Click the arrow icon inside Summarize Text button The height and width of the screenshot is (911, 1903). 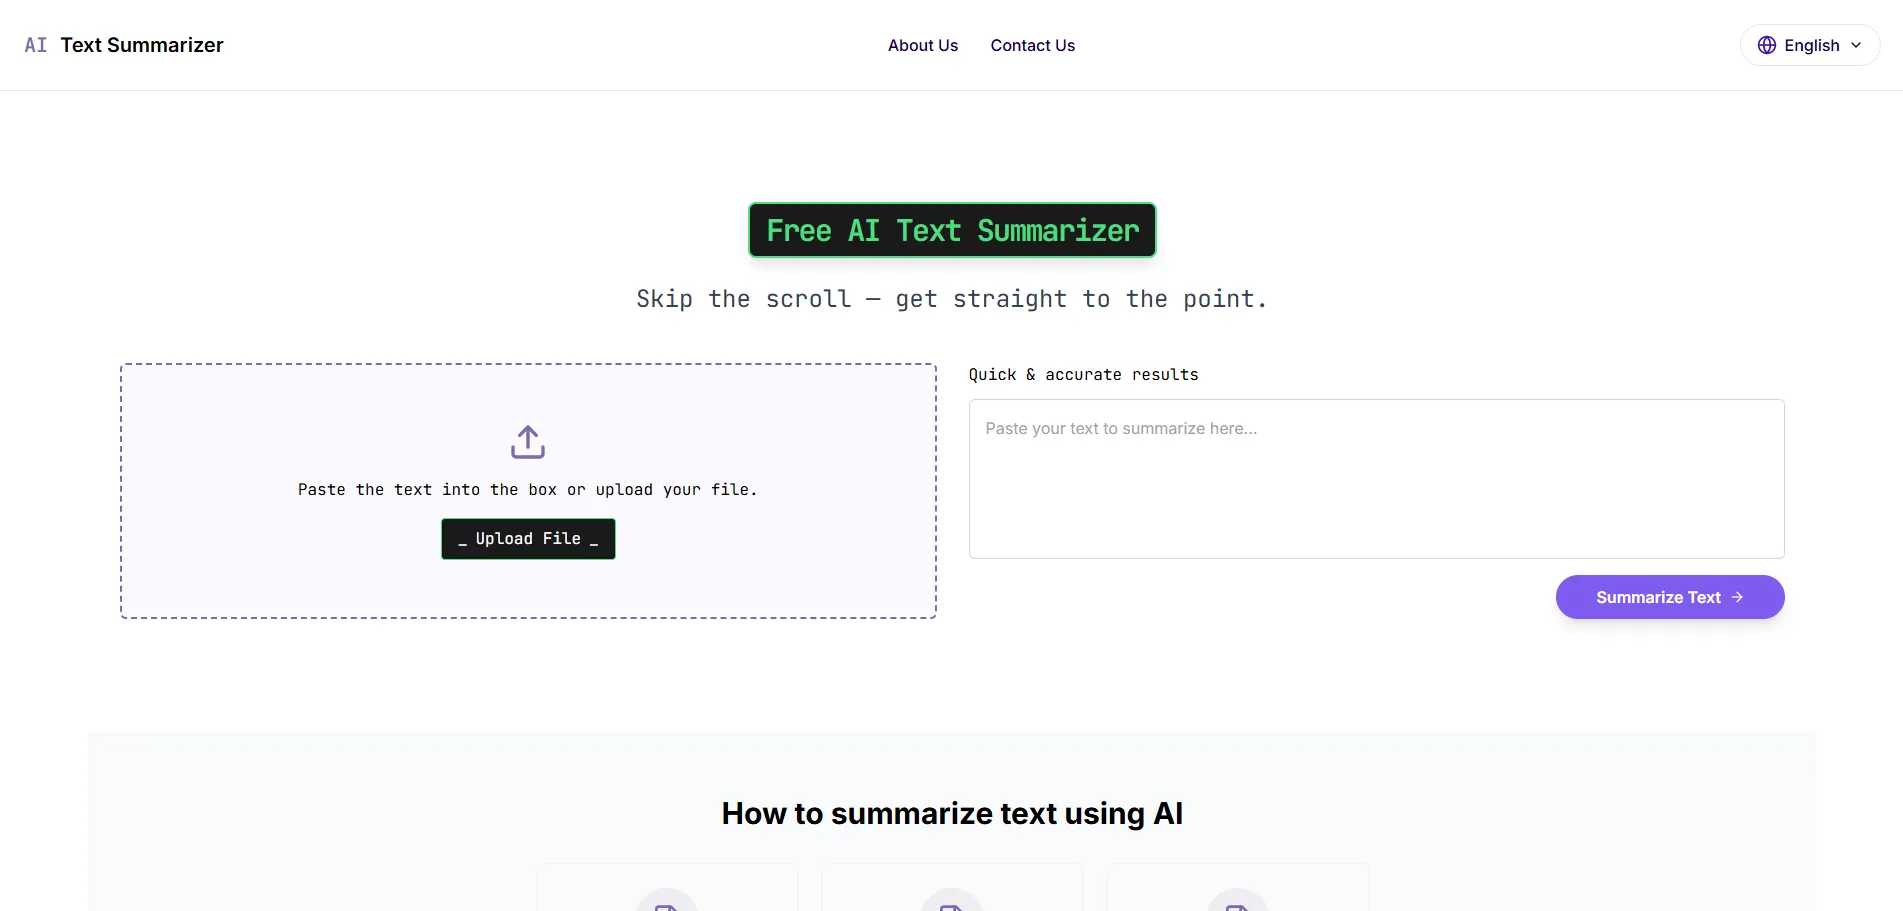point(1738,597)
